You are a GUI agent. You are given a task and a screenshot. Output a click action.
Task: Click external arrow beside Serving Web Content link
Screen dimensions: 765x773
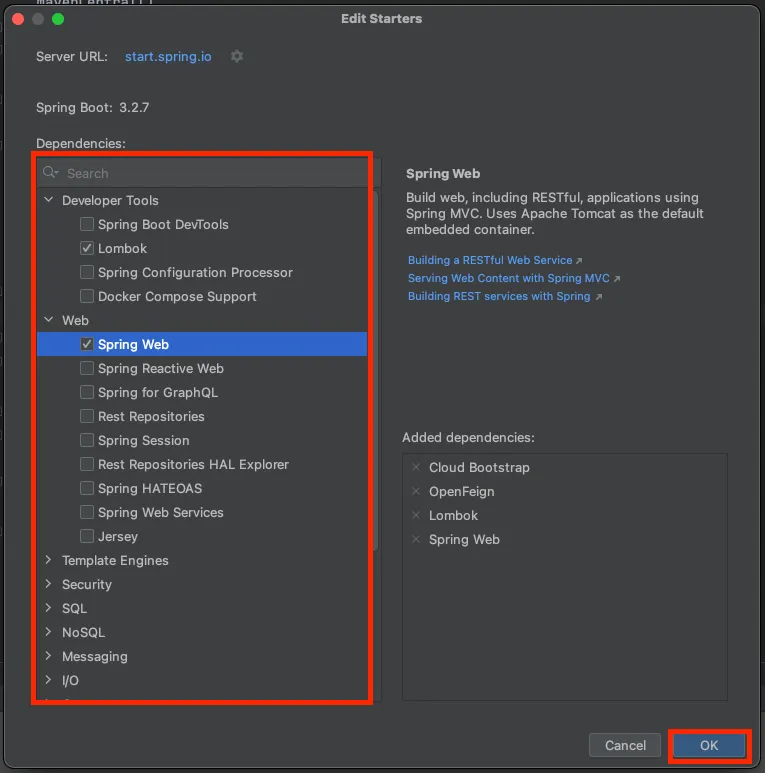pos(617,279)
